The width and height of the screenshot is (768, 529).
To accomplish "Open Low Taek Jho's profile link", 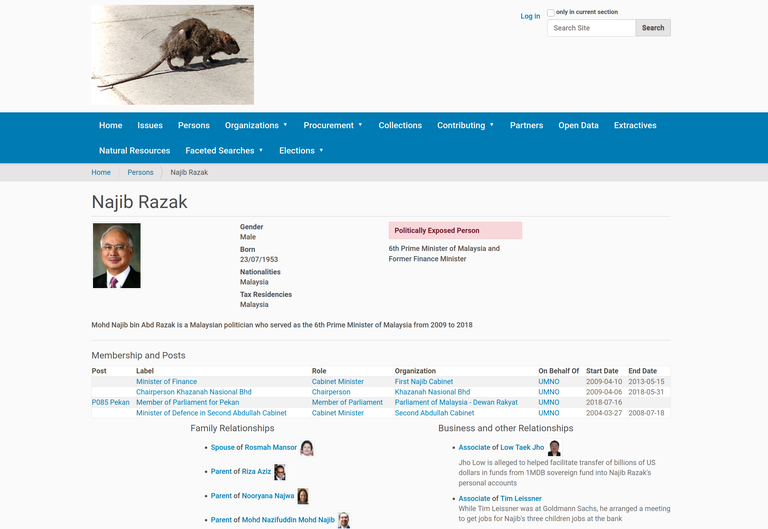I will 522,448.
